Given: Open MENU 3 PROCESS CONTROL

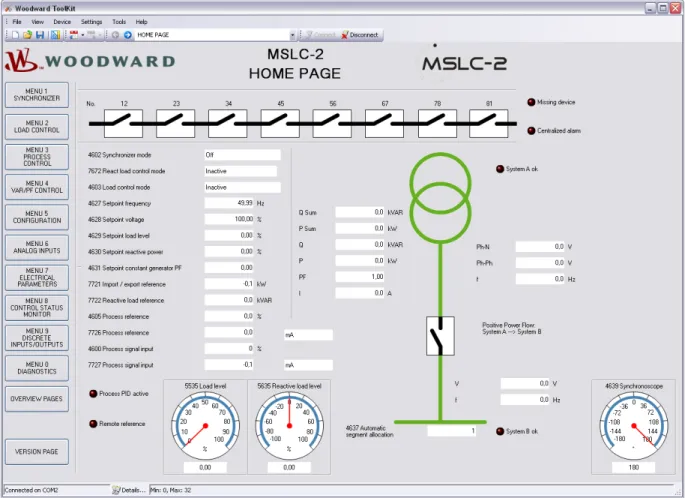Looking at the screenshot, I should click(37, 157).
